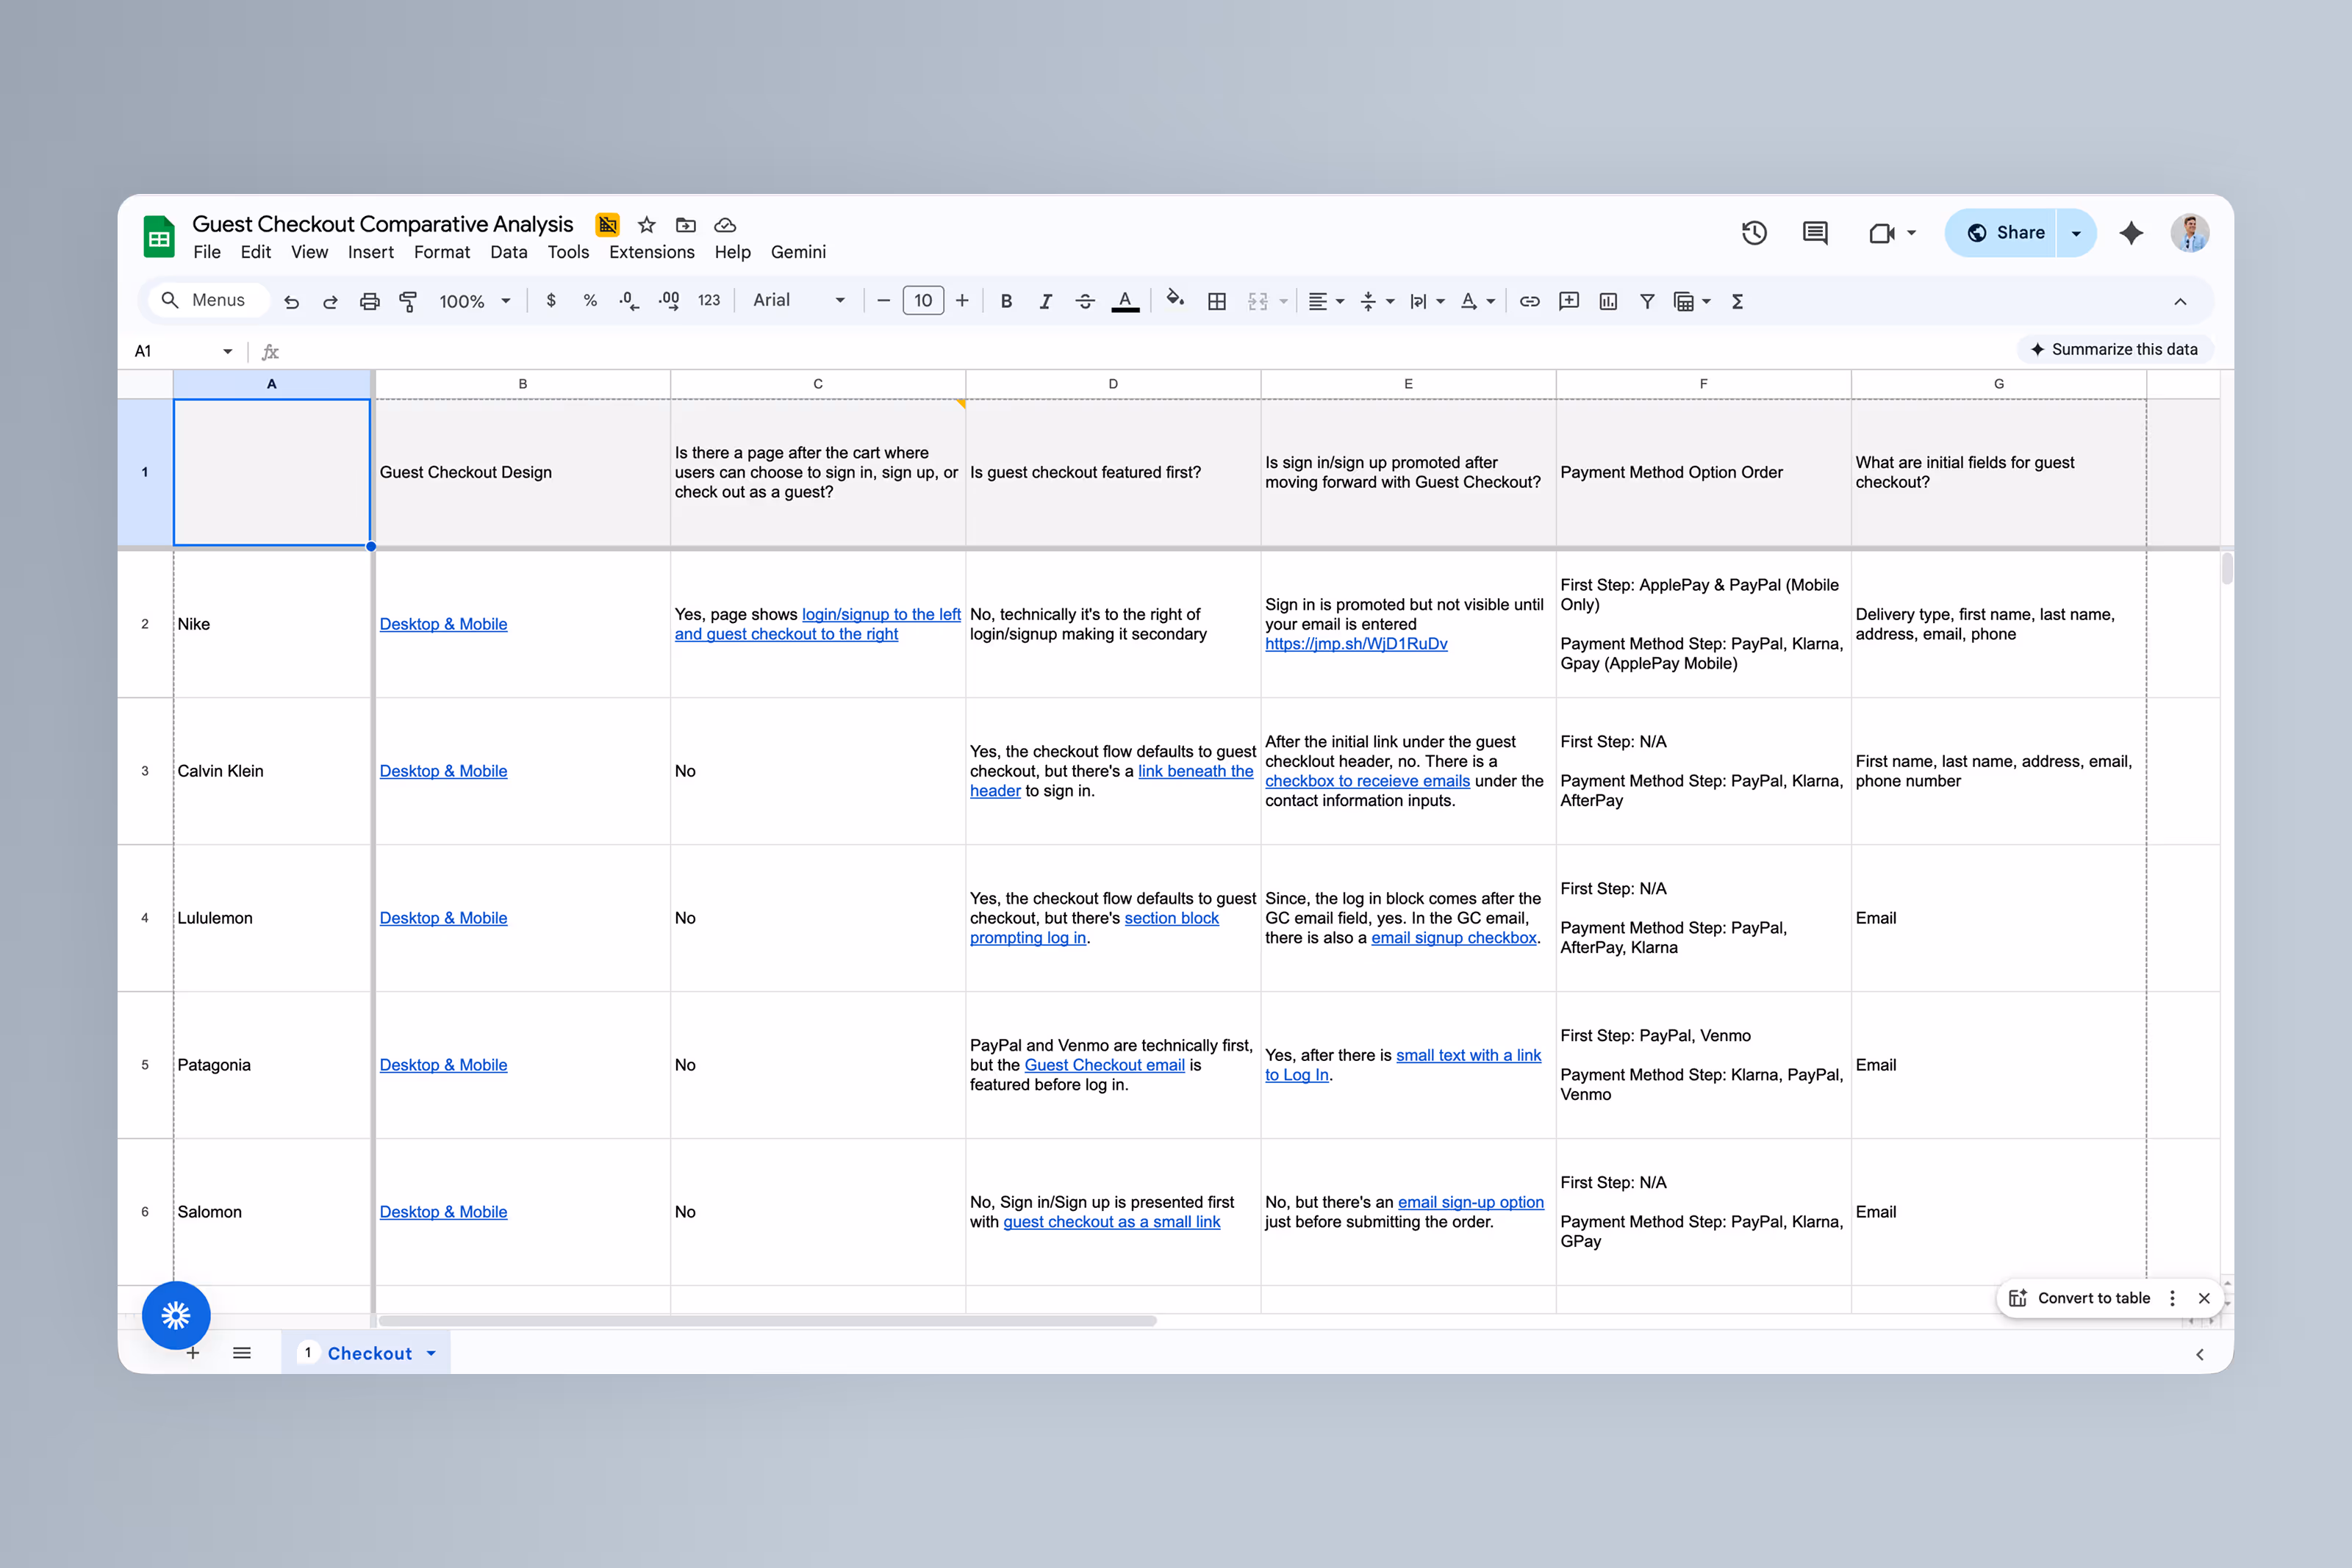
Task: Format value as currency
Action: 551,300
